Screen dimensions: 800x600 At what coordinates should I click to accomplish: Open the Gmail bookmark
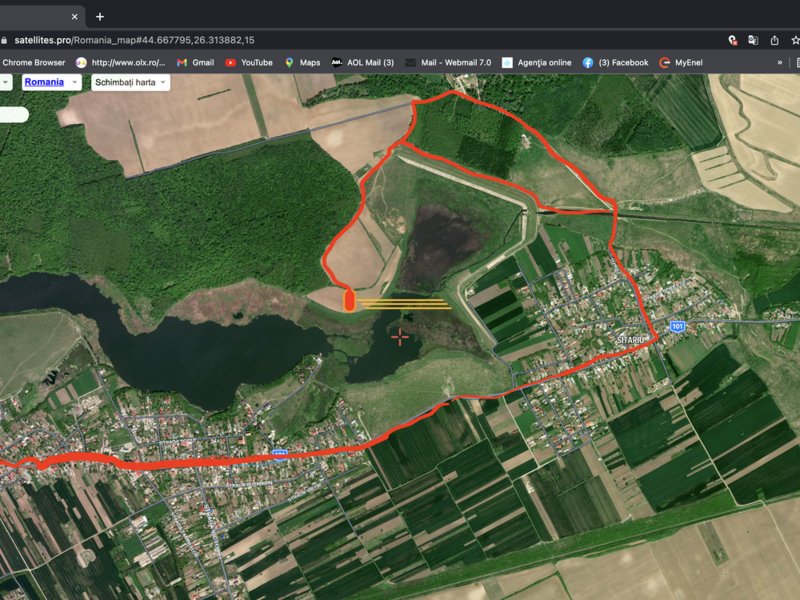(195, 62)
